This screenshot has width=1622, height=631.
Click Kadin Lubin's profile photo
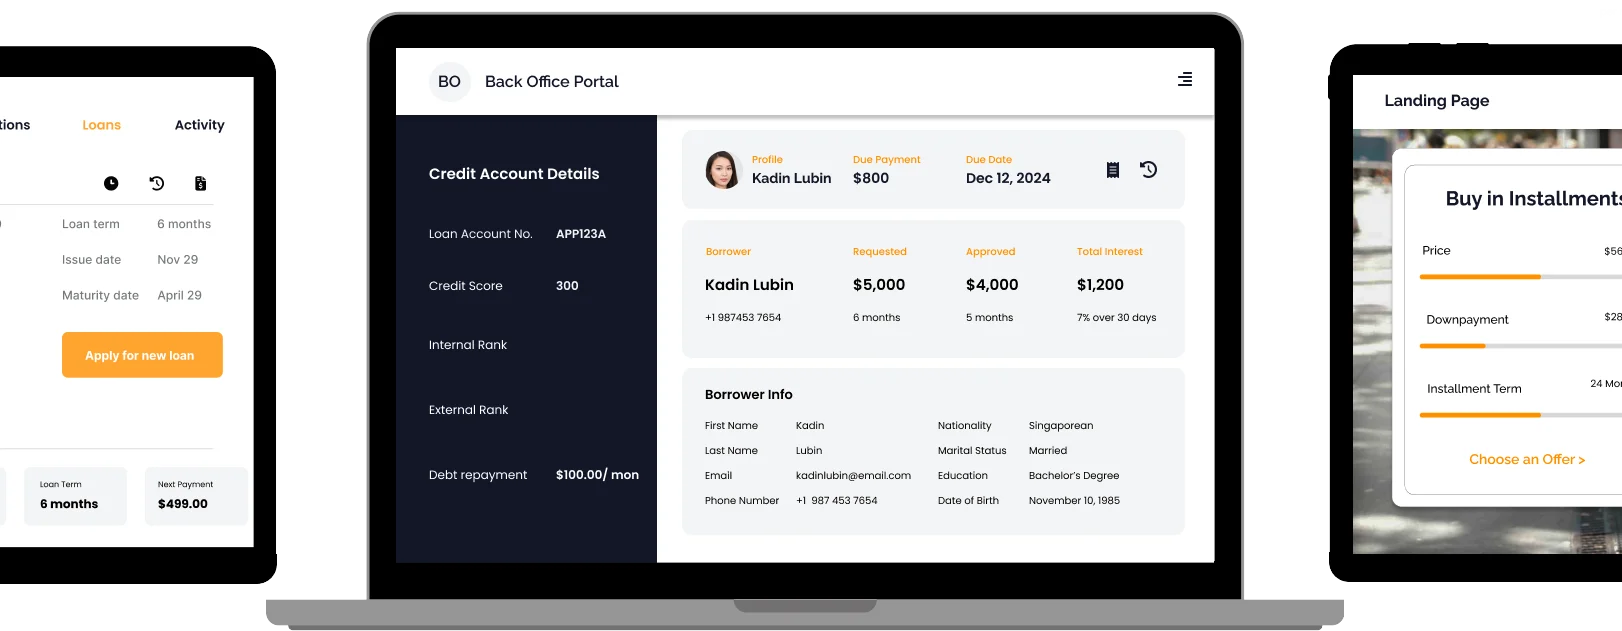[x=722, y=170]
